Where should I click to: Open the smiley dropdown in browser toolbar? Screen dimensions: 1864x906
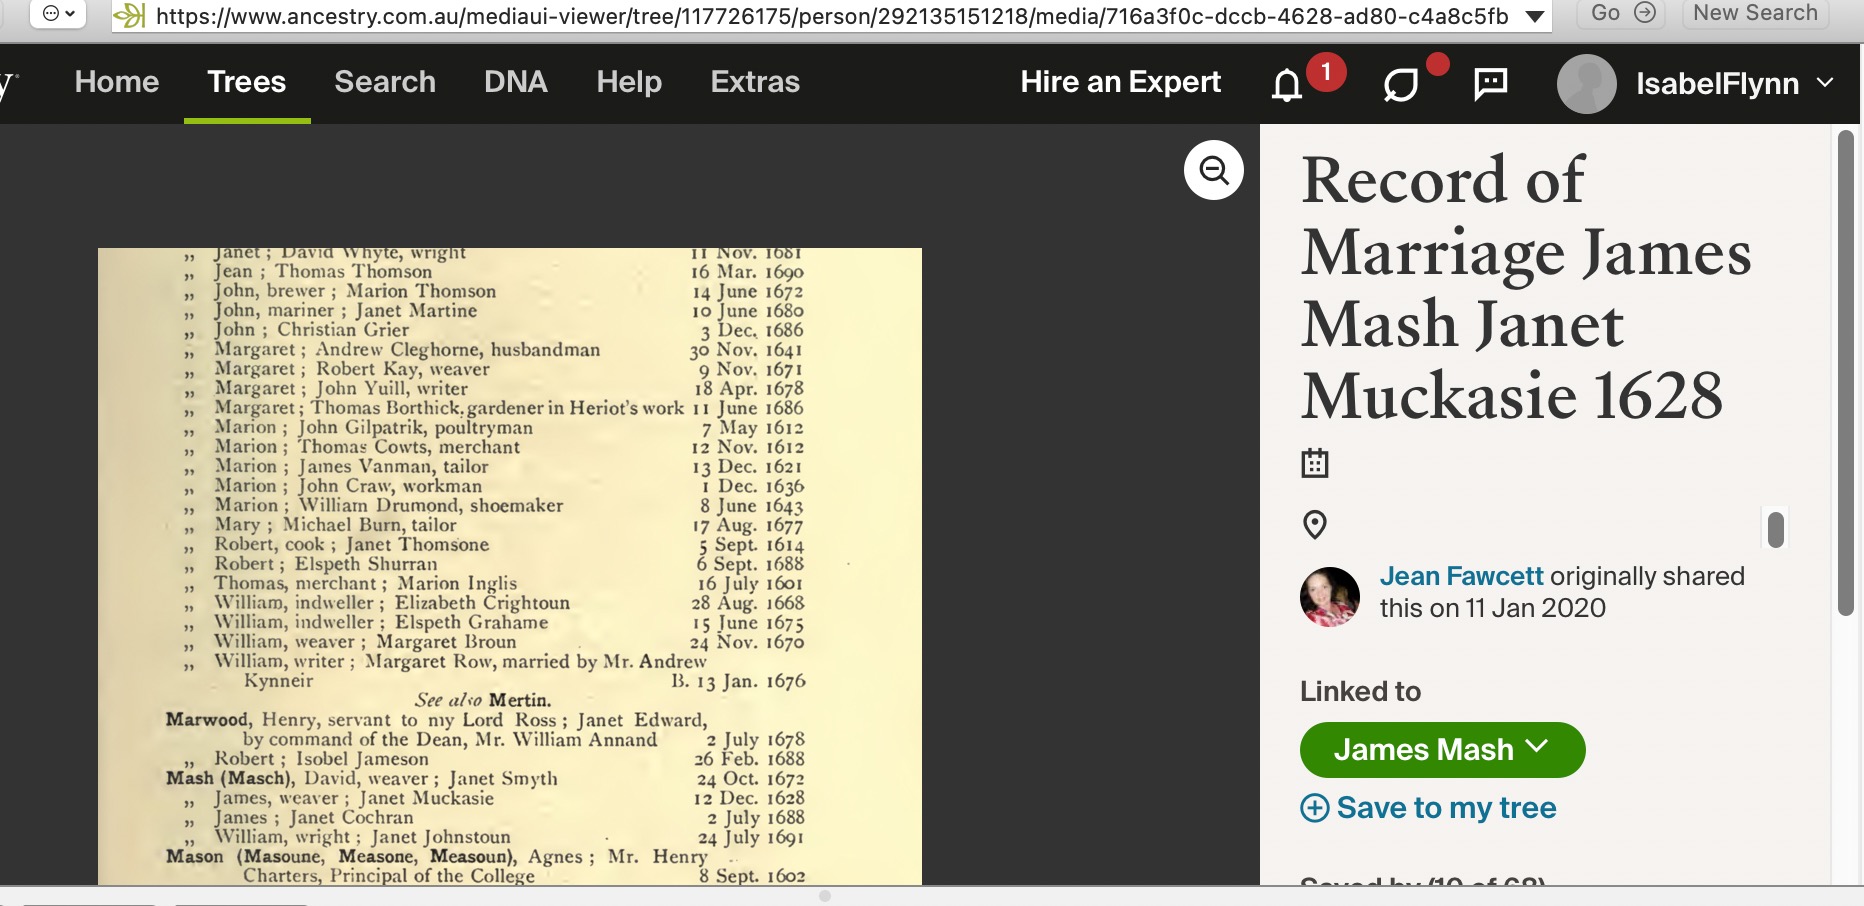pyautogui.click(x=58, y=13)
